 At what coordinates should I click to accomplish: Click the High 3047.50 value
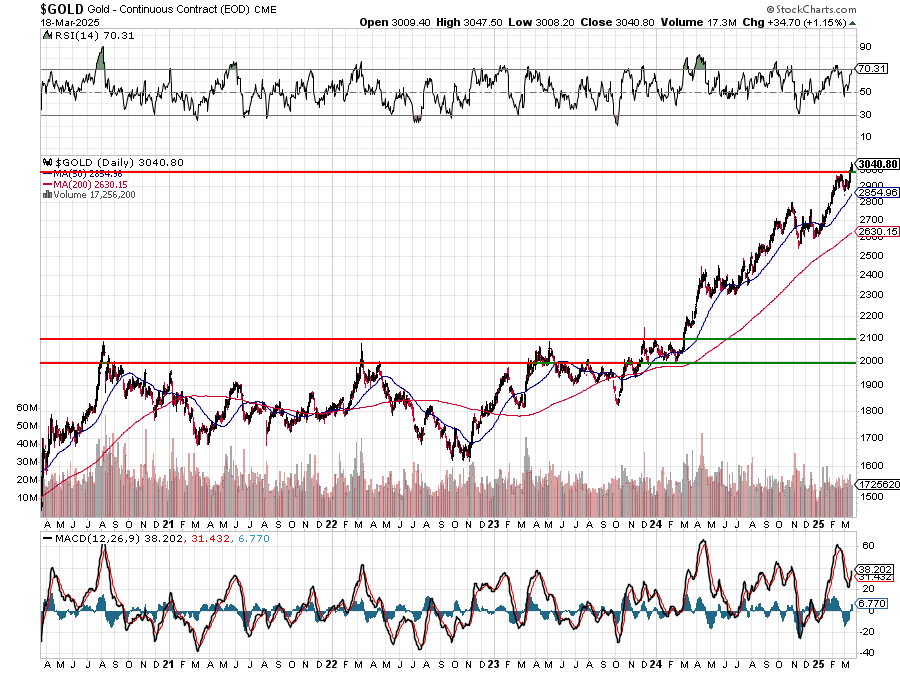pos(469,22)
